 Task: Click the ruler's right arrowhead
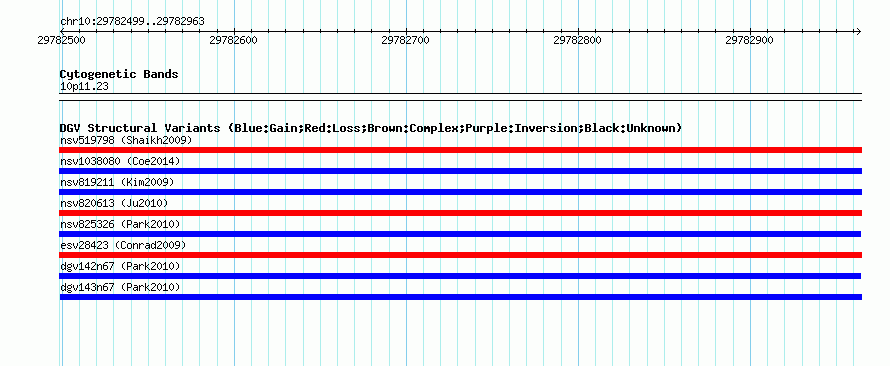858,31
